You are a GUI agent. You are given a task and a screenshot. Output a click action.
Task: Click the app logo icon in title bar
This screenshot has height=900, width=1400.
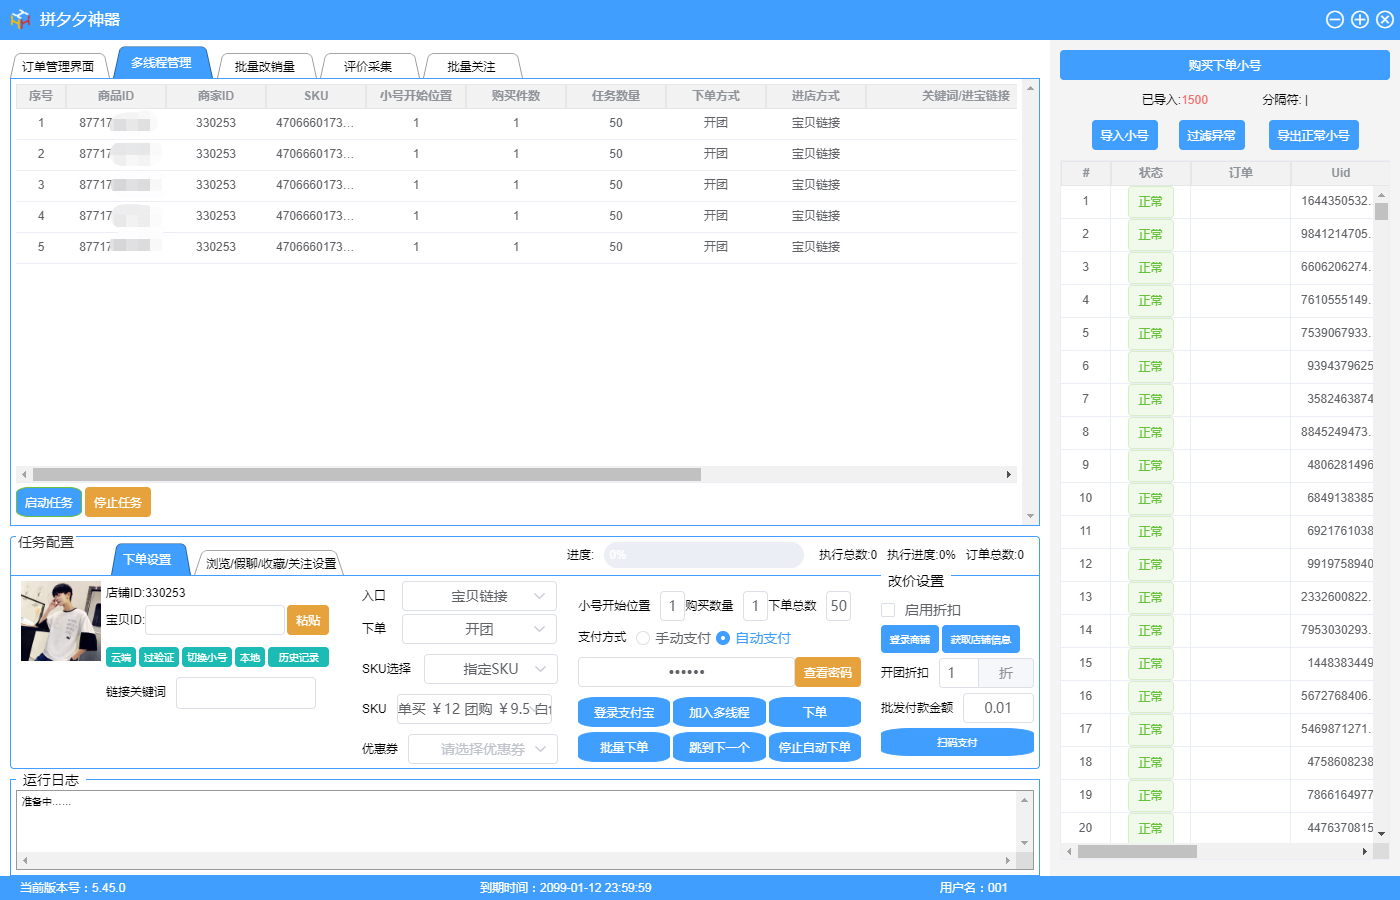point(20,19)
